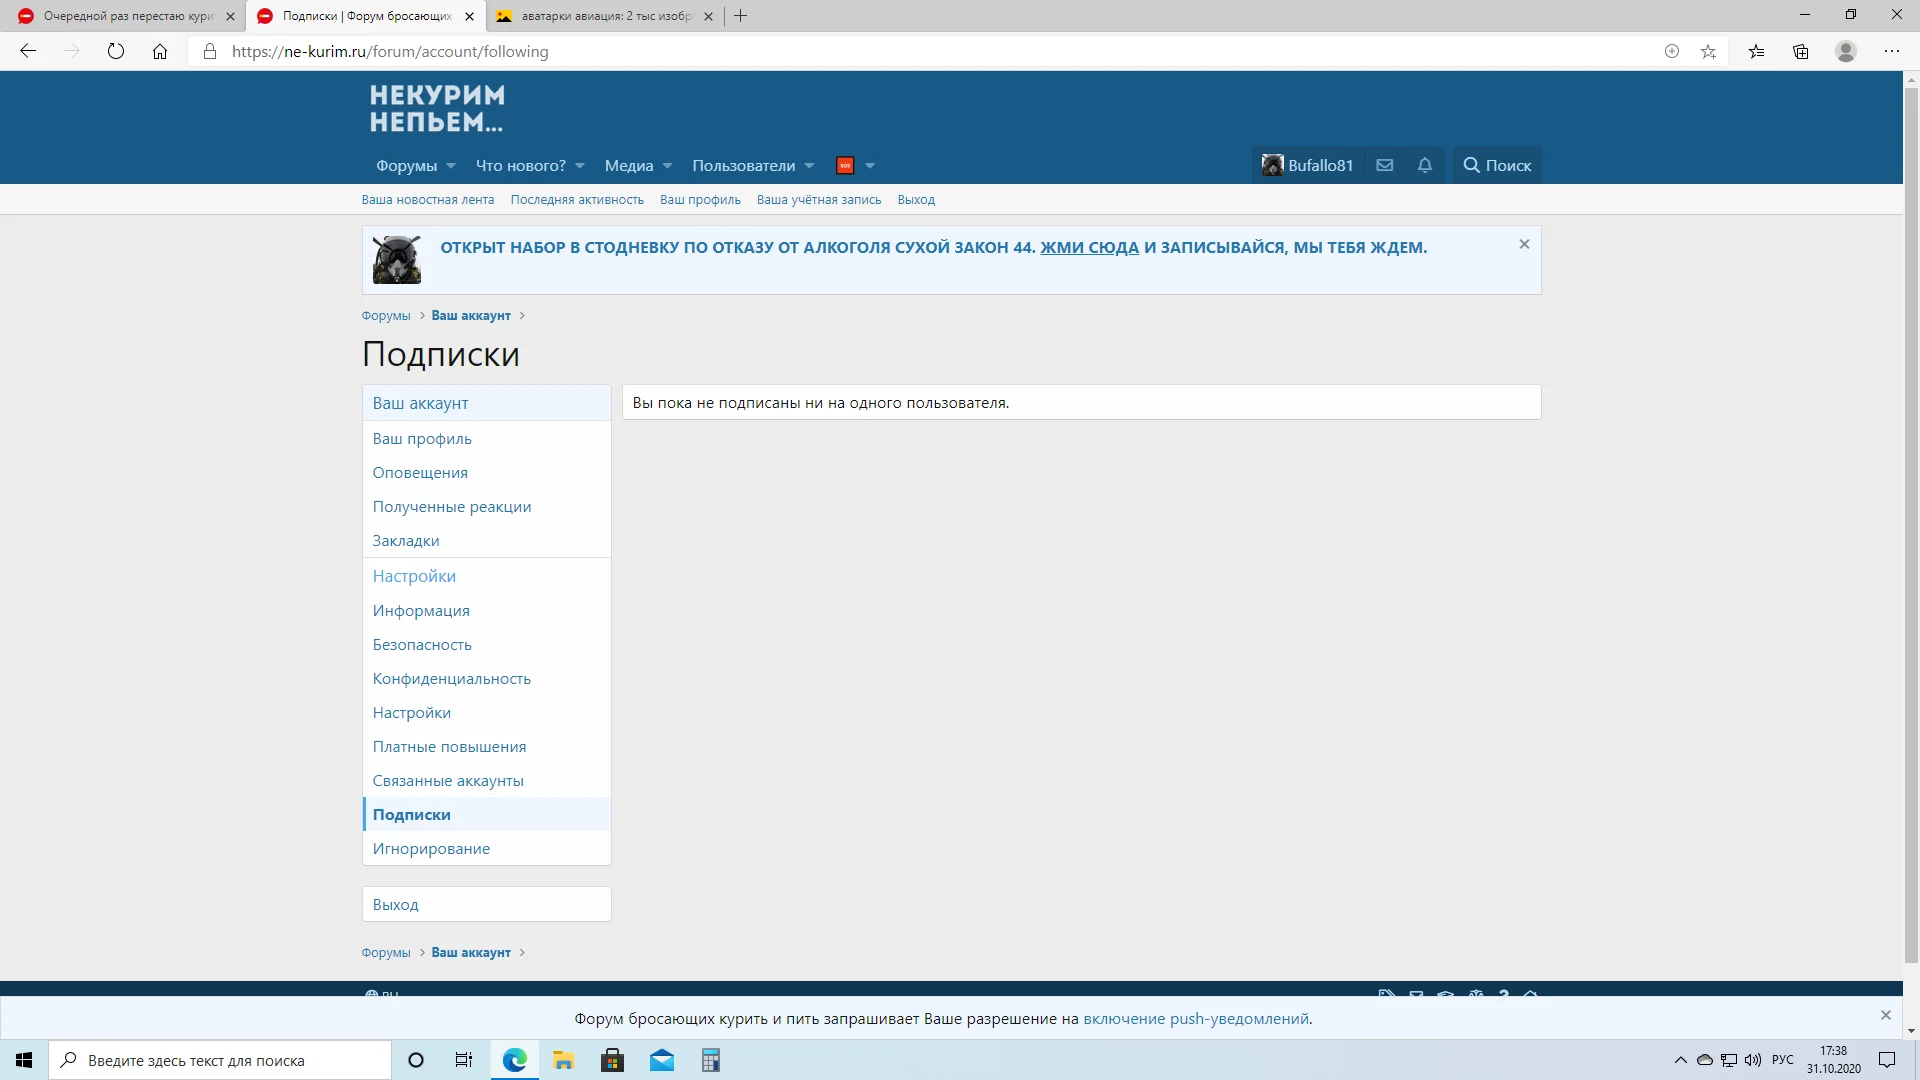Click the help question-mark icon in the footer
Image resolution: width=1920 pixels, height=1080 pixels.
pos(1504,994)
